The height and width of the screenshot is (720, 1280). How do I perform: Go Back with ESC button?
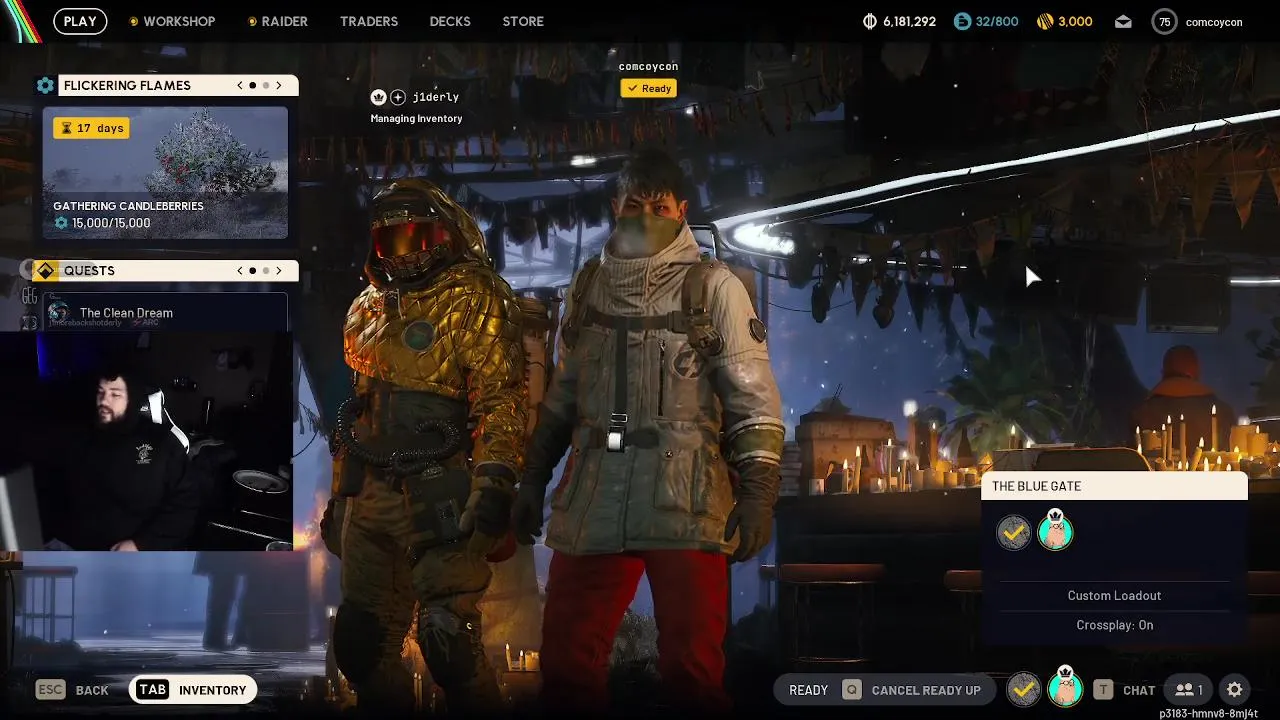(x=72, y=690)
